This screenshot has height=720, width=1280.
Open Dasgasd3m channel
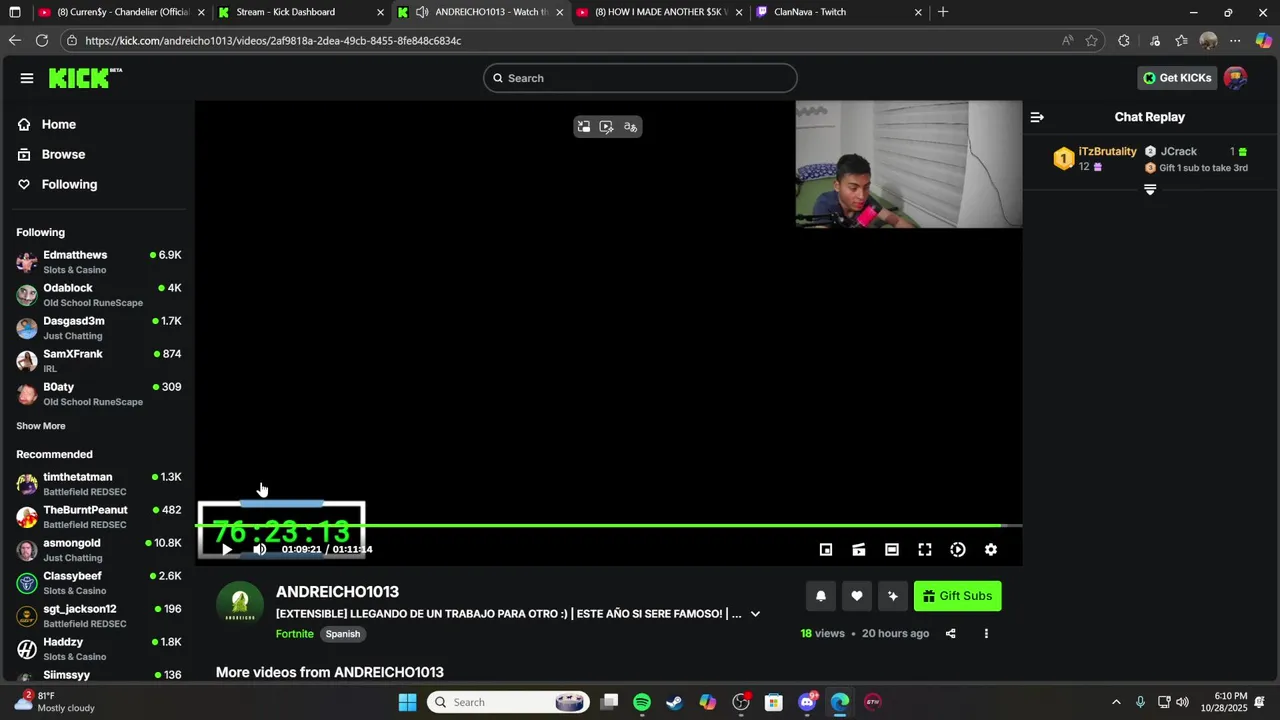coord(99,328)
